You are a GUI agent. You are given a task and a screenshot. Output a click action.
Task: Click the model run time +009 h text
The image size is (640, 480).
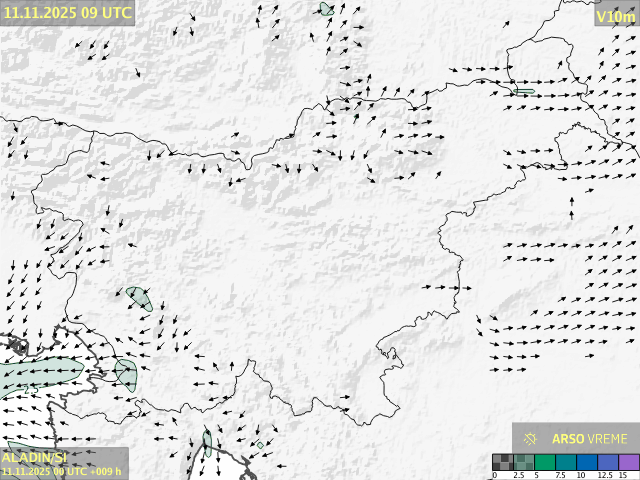[x=62, y=471]
